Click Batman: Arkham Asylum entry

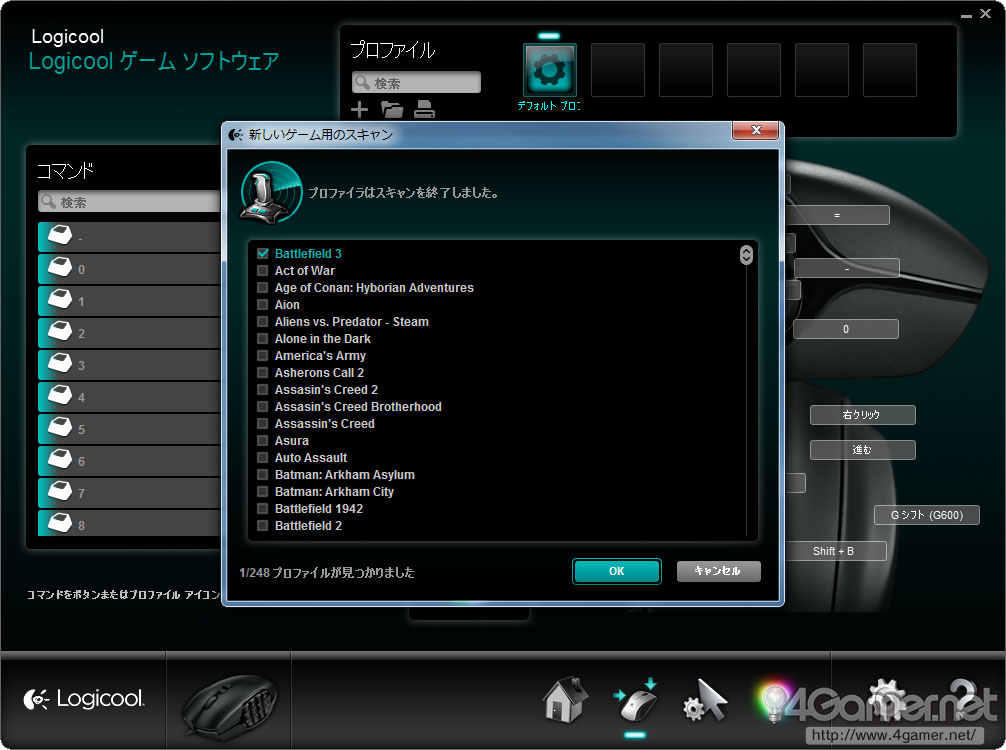click(345, 475)
